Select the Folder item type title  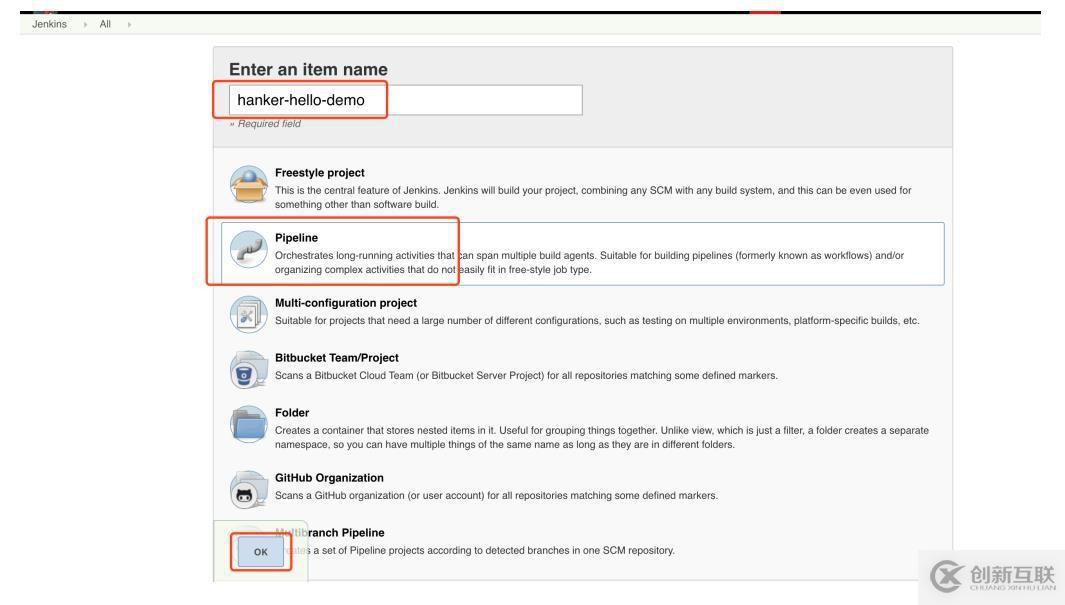pyautogui.click(x=292, y=413)
